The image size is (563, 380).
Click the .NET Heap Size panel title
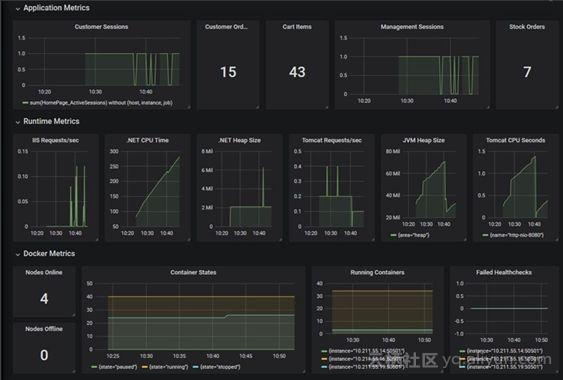point(239,140)
